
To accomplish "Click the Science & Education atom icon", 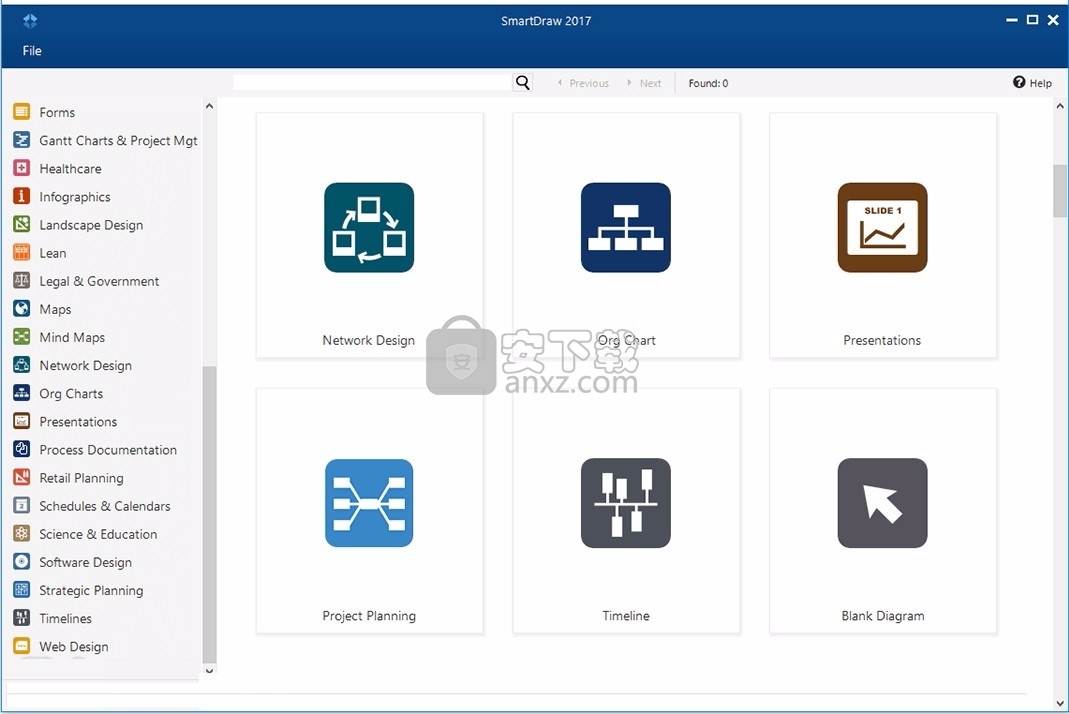I will [22, 534].
